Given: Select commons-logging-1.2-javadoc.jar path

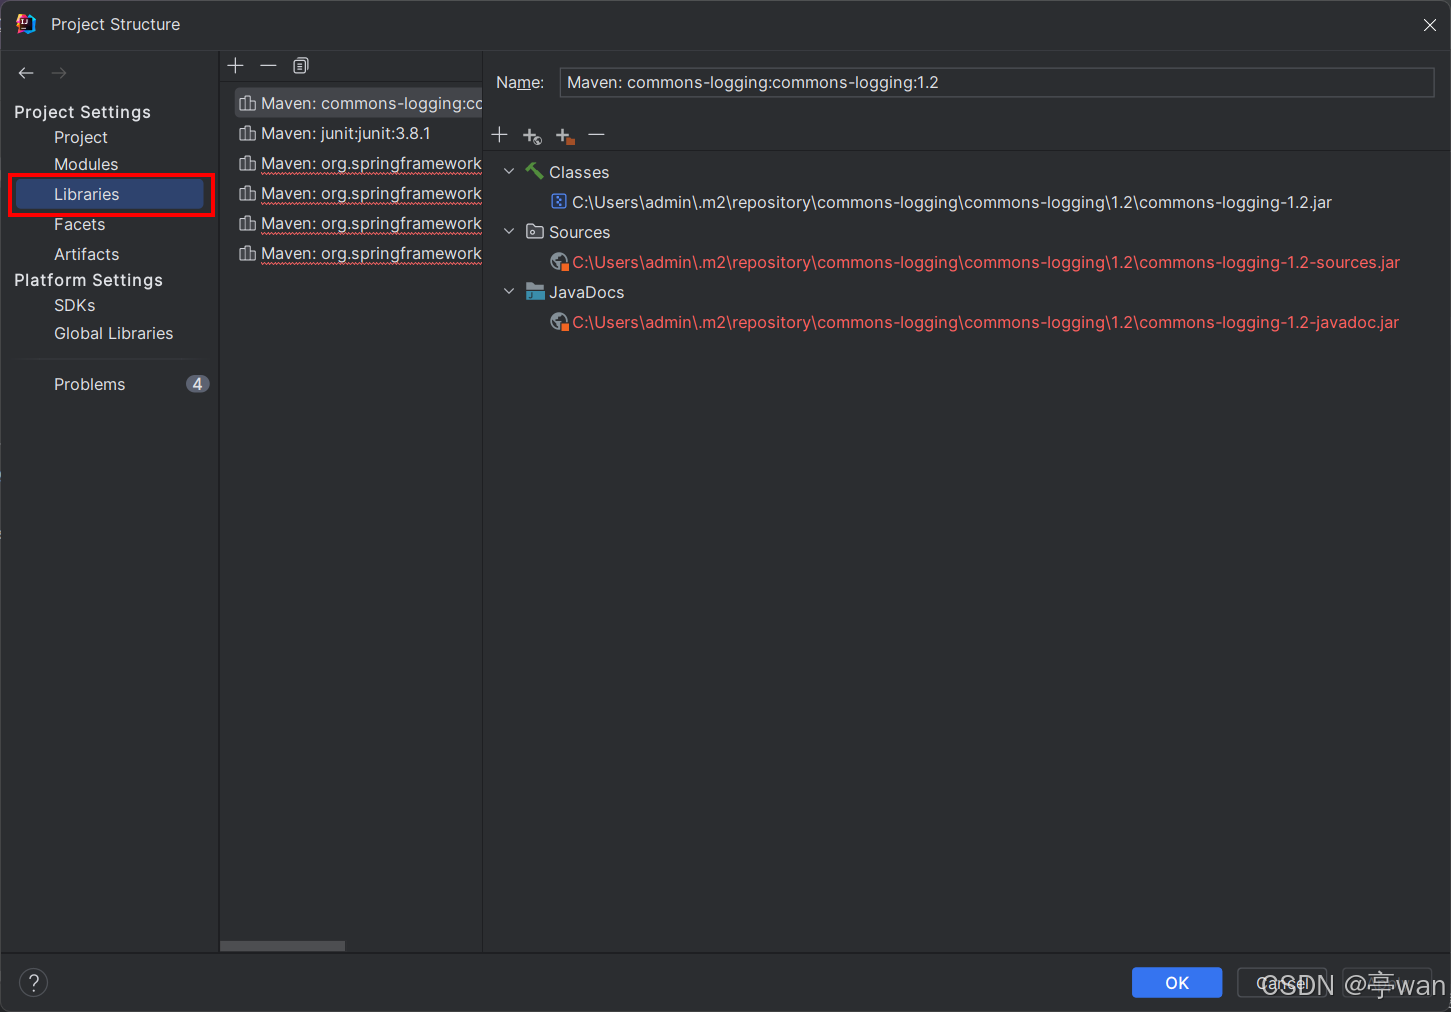Looking at the screenshot, I should coord(985,322).
